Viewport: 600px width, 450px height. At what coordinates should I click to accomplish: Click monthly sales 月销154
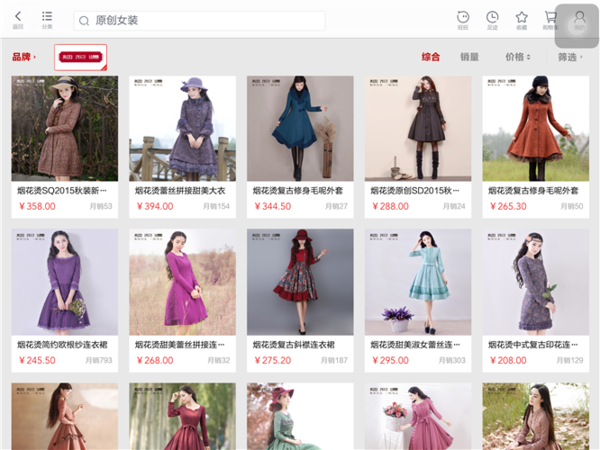(216, 206)
